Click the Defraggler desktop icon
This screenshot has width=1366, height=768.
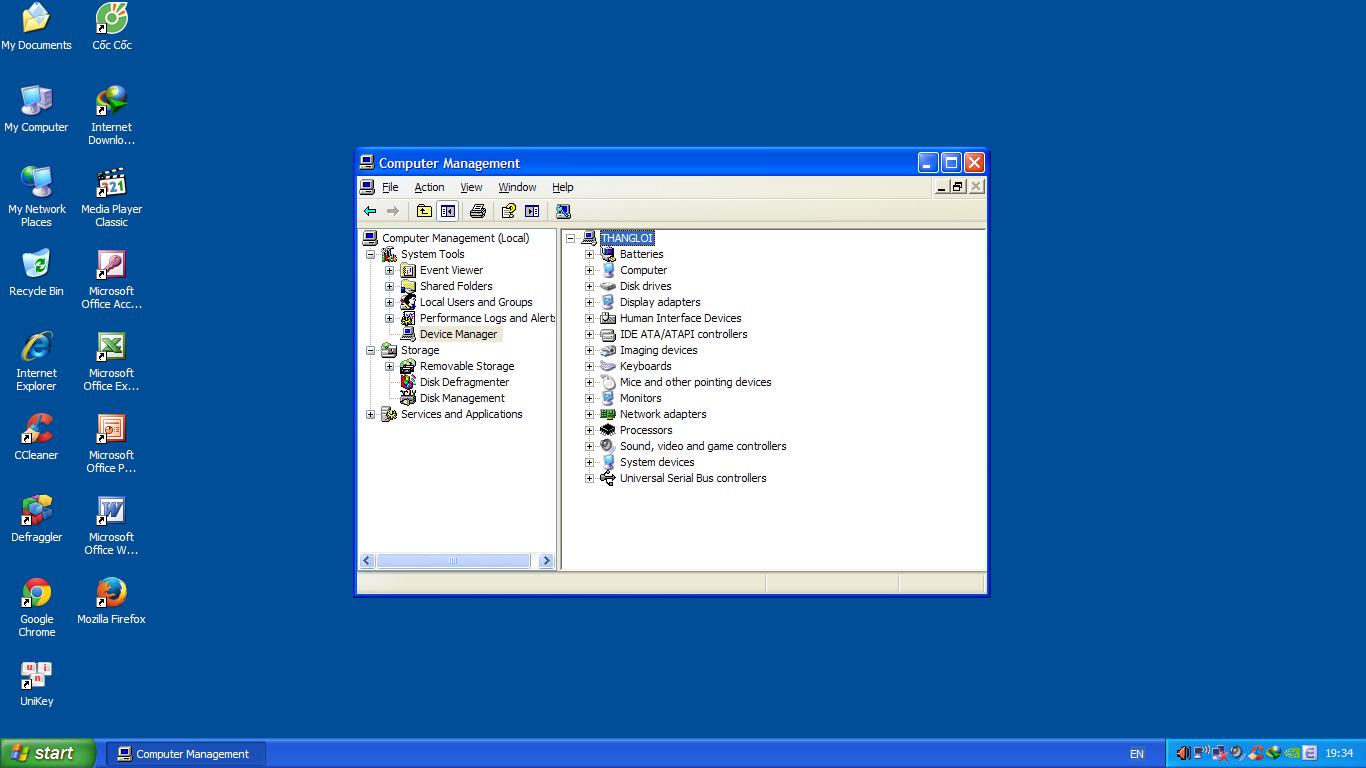tap(37, 520)
